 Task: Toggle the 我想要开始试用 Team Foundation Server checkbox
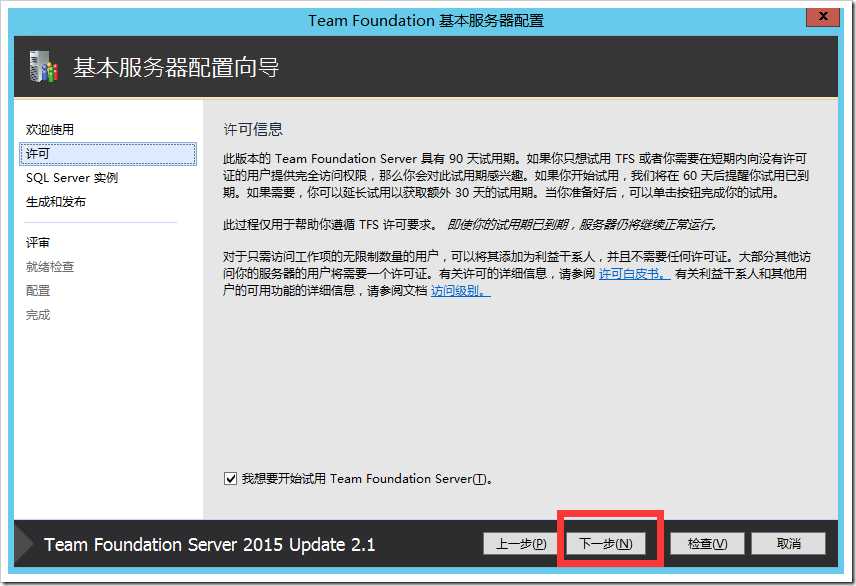click(230, 479)
